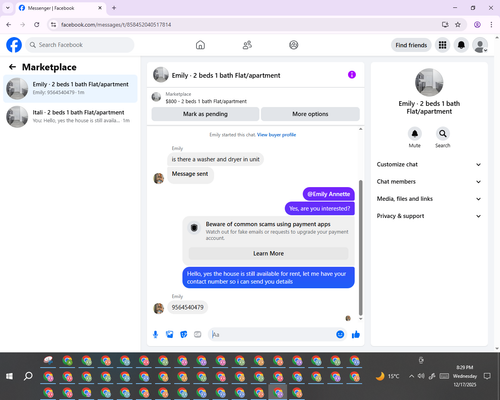The height and width of the screenshot is (400, 500).
Task: Open the Chrome profile icon
Action: (477, 24)
